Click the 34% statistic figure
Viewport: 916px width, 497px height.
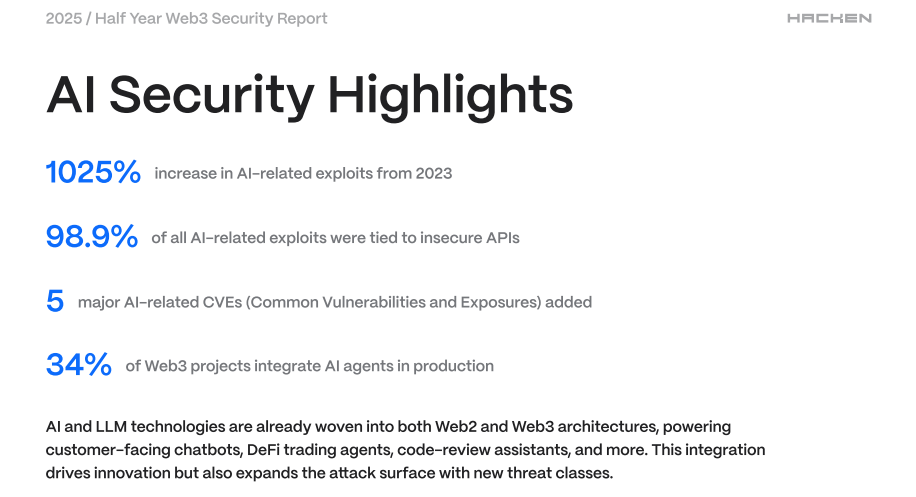79,364
